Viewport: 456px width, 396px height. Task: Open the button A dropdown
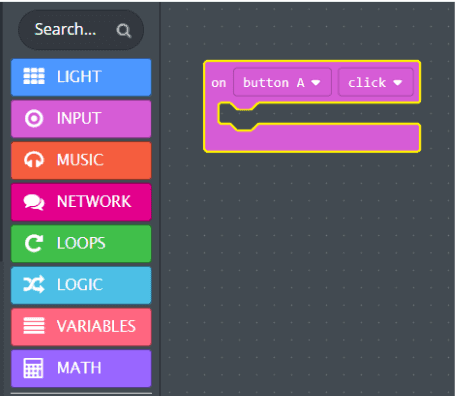(282, 82)
